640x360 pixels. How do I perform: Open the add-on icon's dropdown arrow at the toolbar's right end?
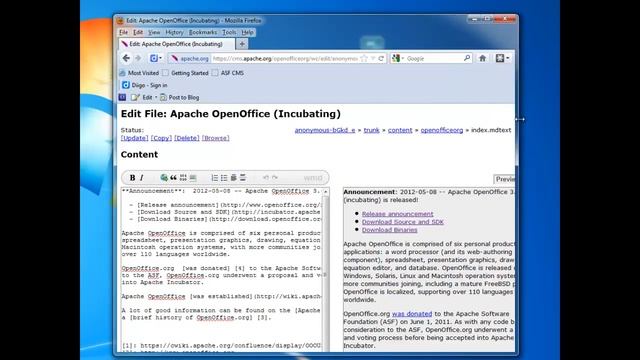coord(508,58)
